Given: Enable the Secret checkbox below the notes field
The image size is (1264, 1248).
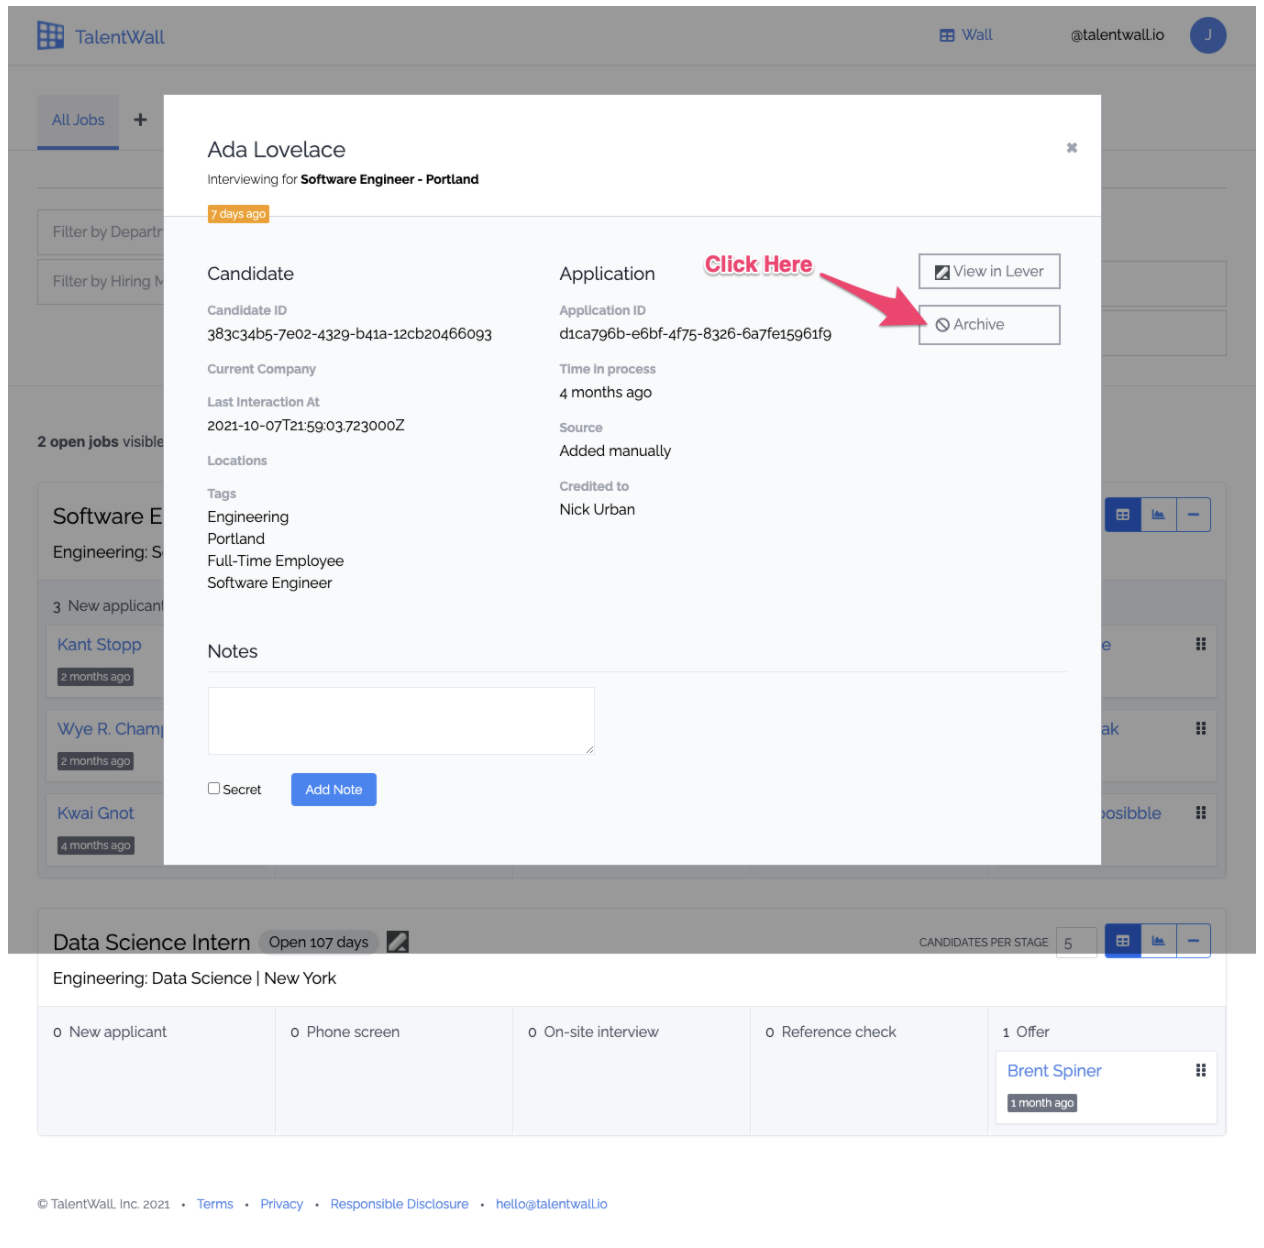Looking at the screenshot, I should coord(213,788).
